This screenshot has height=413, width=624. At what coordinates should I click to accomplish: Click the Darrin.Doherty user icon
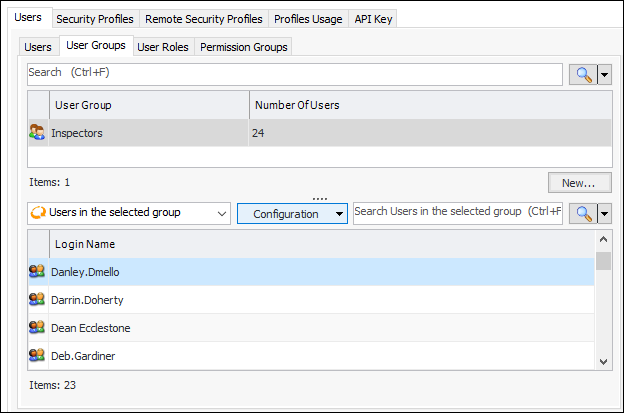coord(37,299)
